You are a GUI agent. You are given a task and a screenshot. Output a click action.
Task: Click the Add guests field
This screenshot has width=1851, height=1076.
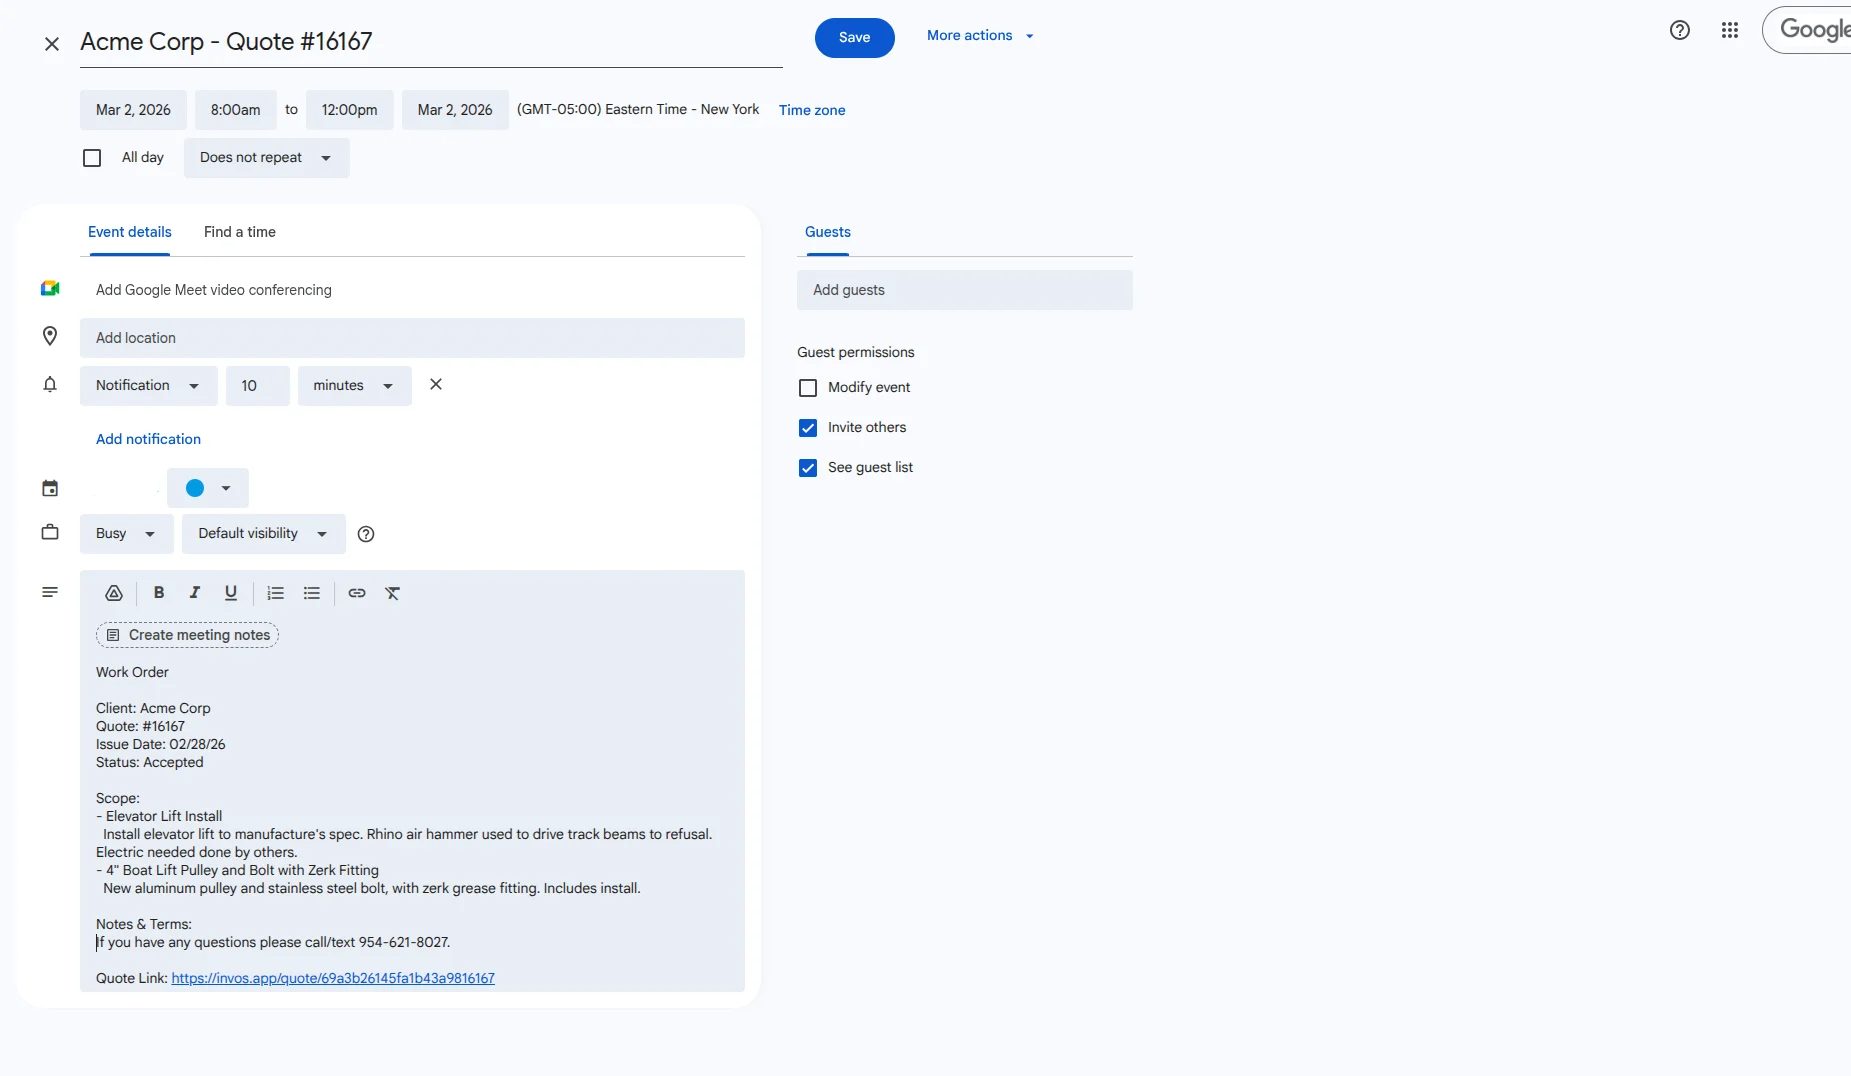click(x=965, y=290)
